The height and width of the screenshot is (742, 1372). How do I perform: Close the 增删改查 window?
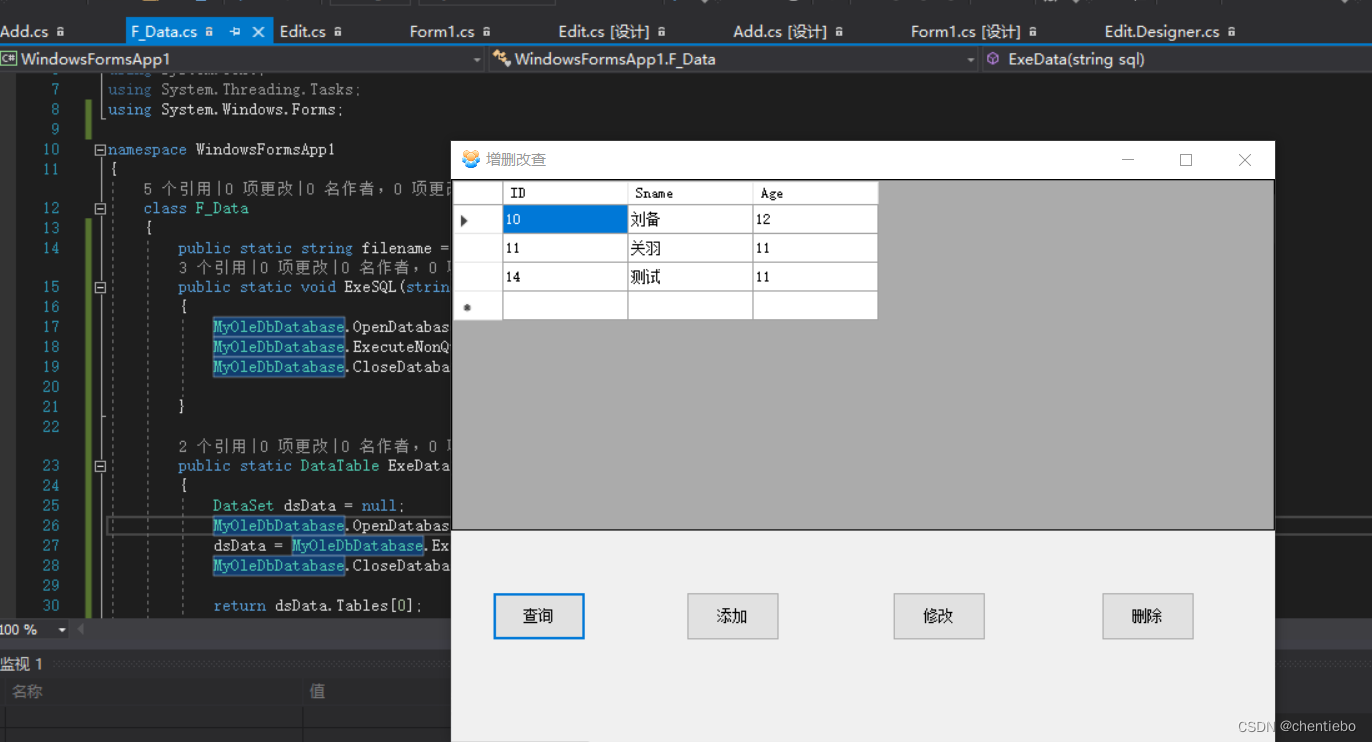coord(1245,160)
